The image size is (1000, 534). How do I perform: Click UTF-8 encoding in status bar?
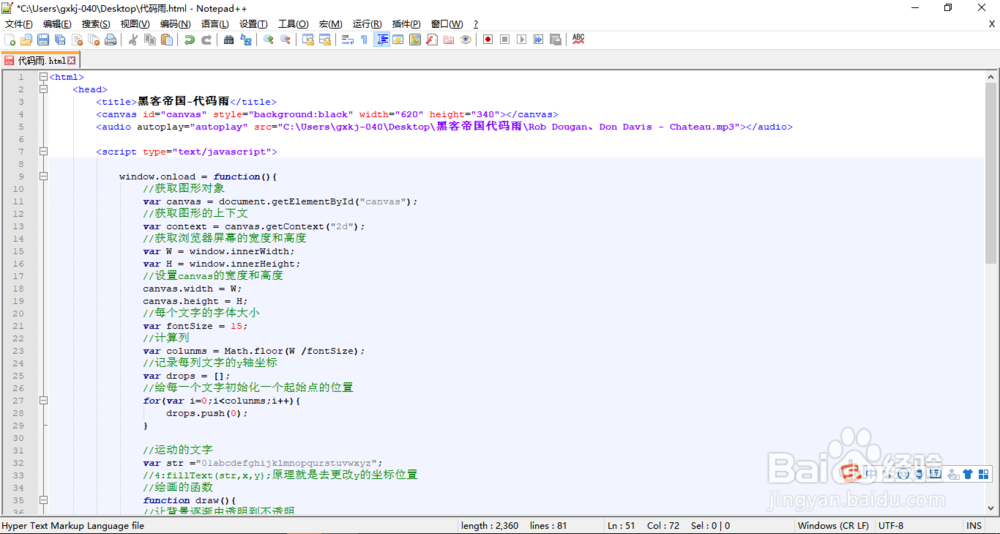click(x=890, y=526)
